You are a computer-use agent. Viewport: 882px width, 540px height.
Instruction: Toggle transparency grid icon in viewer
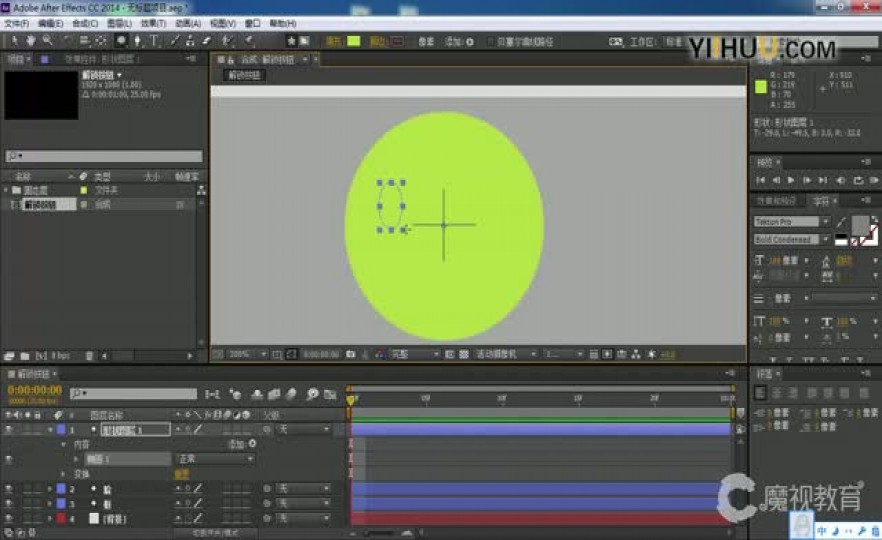(x=464, y=354)
